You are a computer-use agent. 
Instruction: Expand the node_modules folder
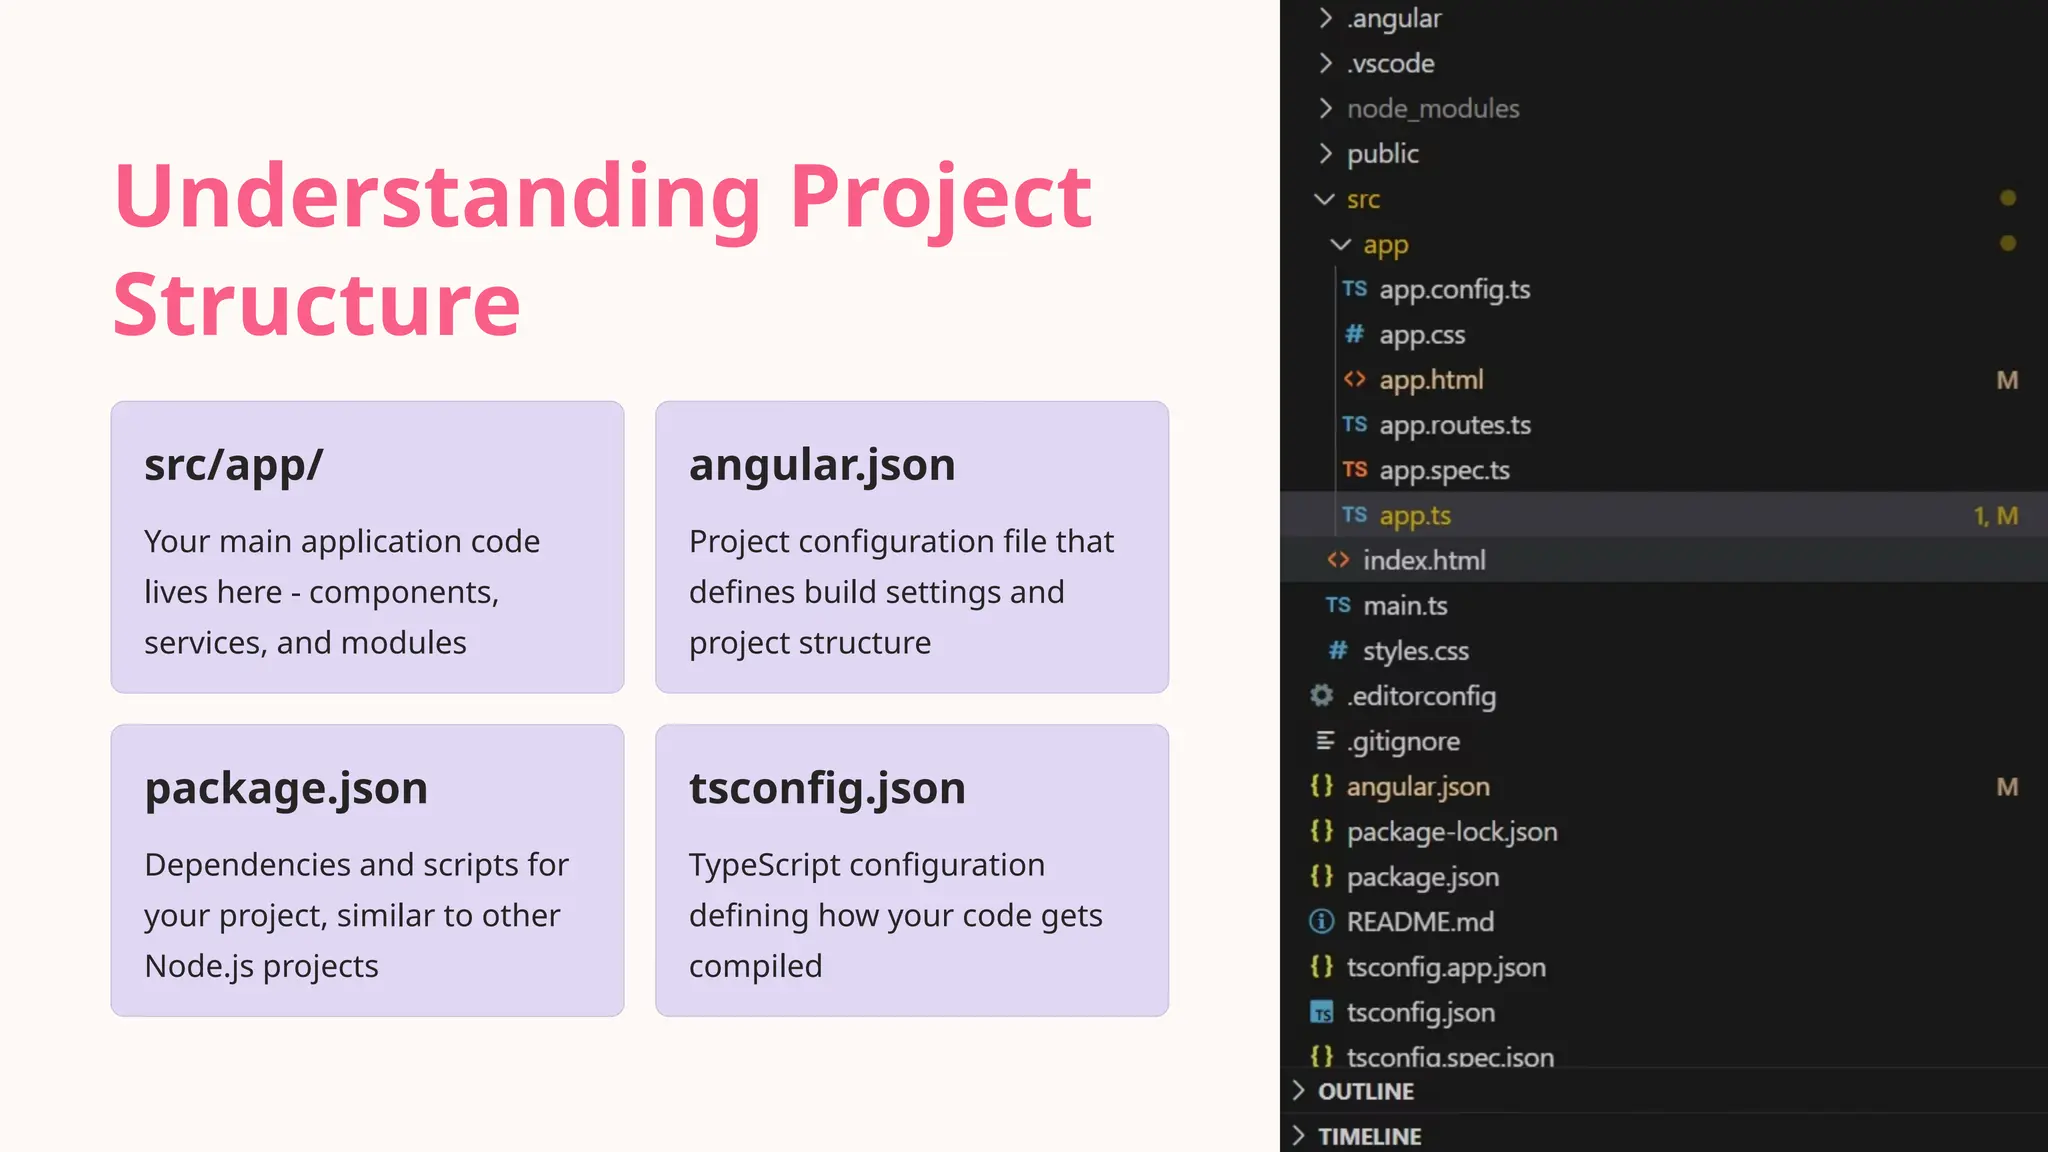click(1432, 108)
